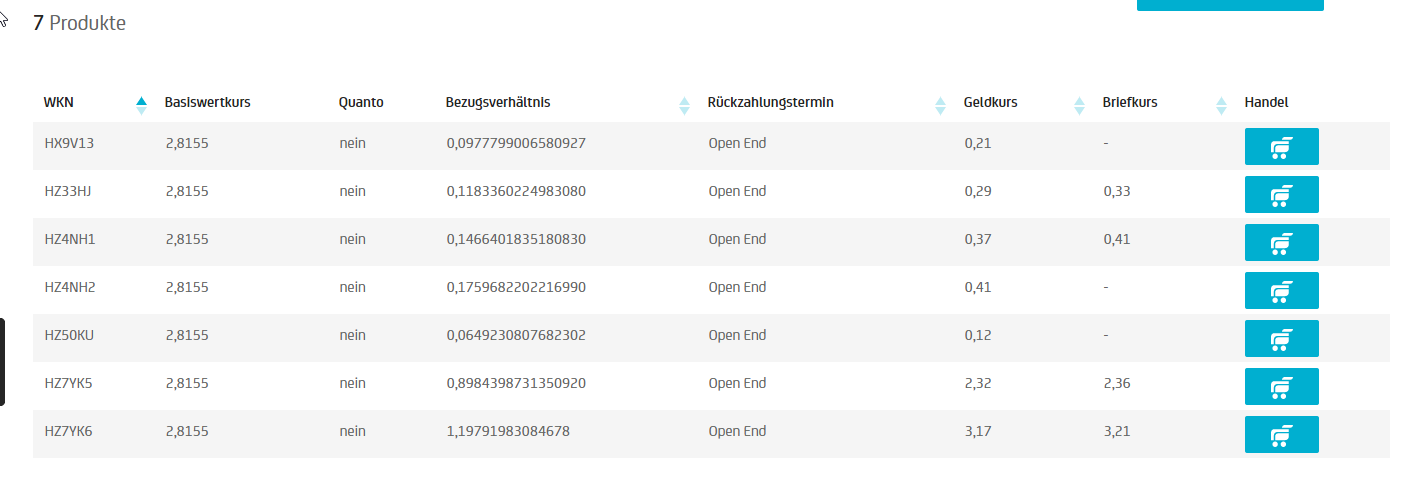
Task: Click the WKN column header
Action: coord(58,103)
